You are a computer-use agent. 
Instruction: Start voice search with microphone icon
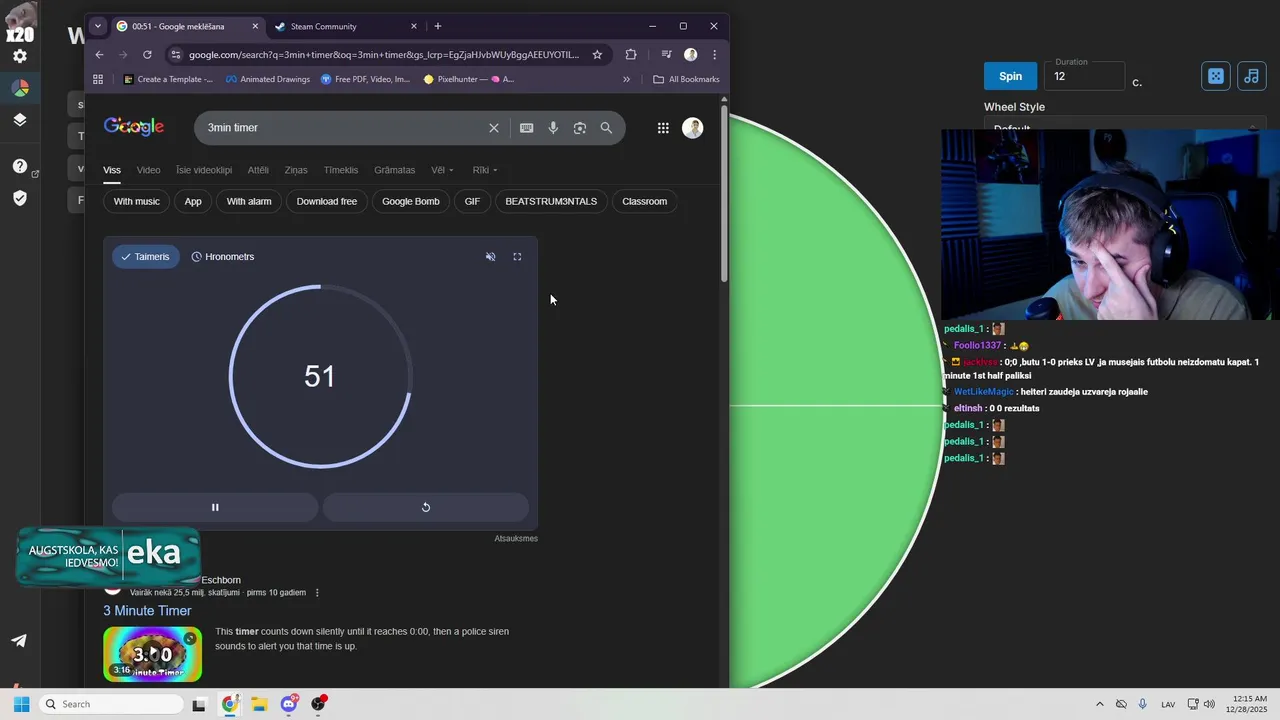click(553, 128)
